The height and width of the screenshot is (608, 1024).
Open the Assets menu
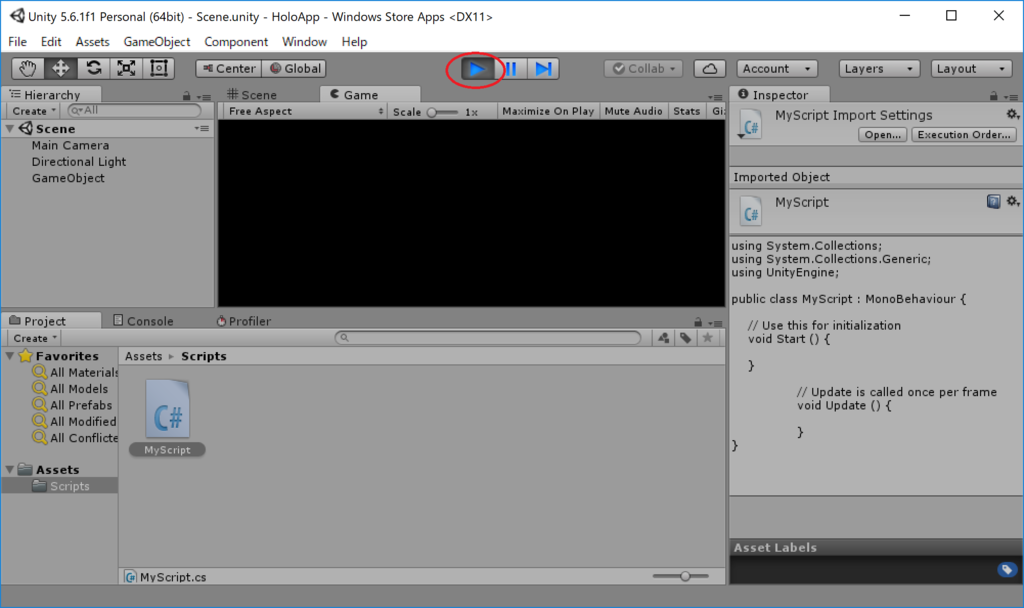coord(92,42)
